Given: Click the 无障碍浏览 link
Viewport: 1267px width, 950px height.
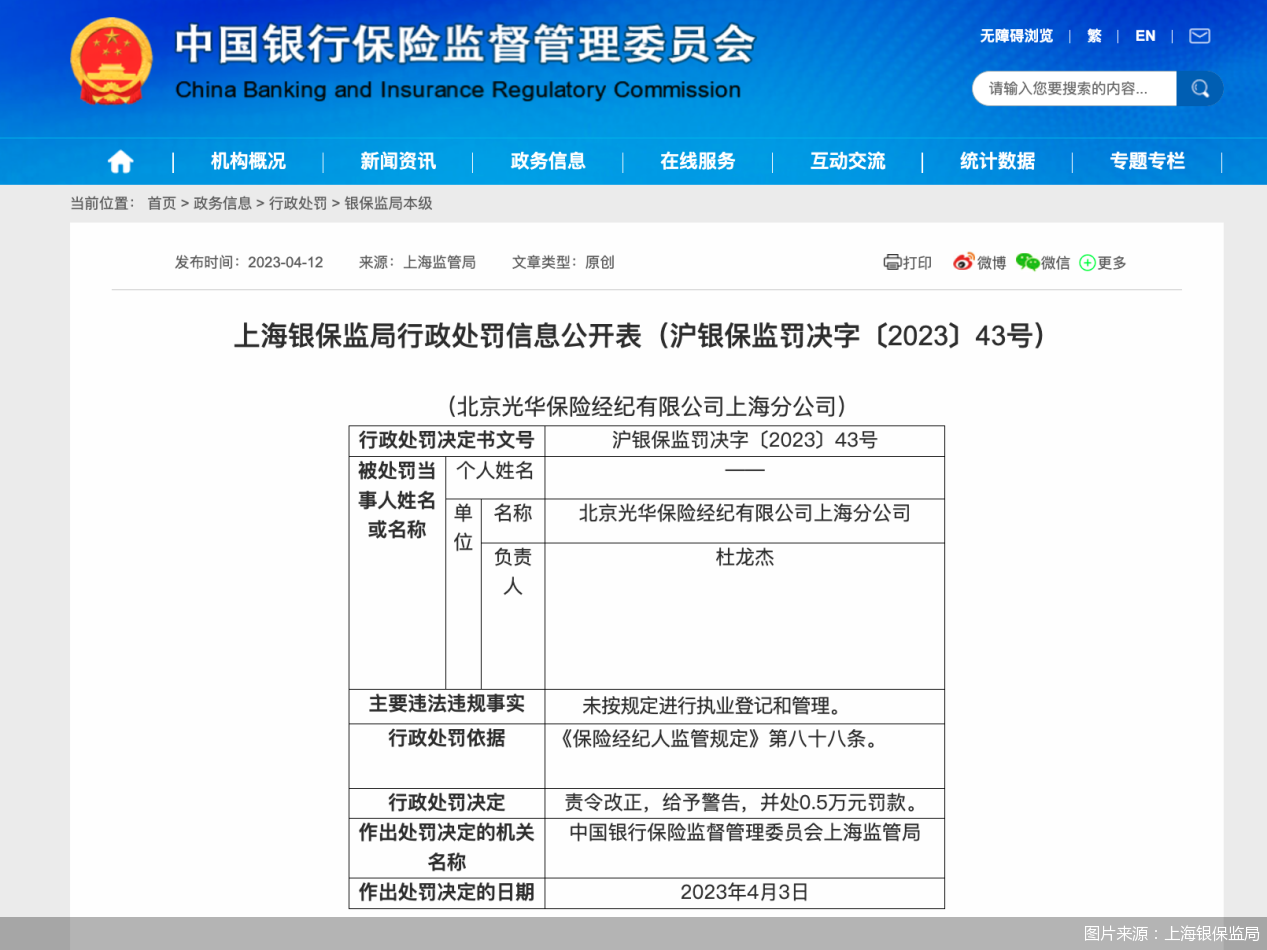Looking at the screenshot, I should 1016,36.
